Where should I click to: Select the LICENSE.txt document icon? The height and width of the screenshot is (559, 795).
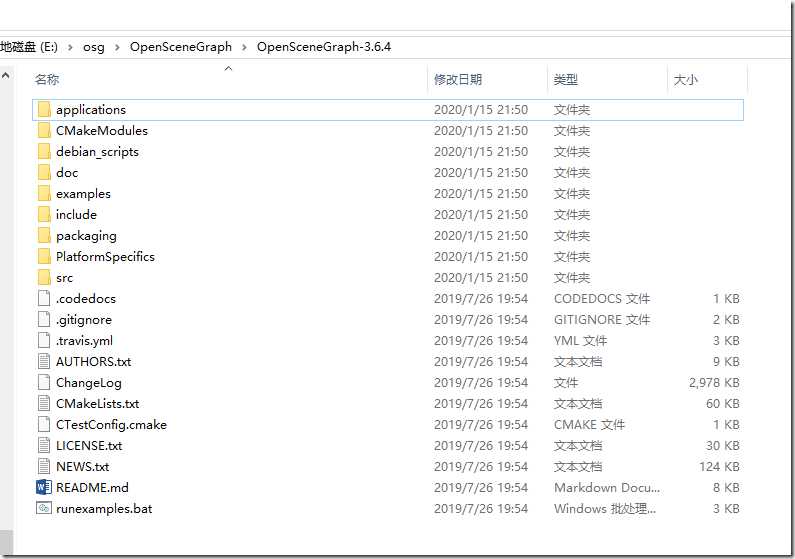(x=44, y=445)
